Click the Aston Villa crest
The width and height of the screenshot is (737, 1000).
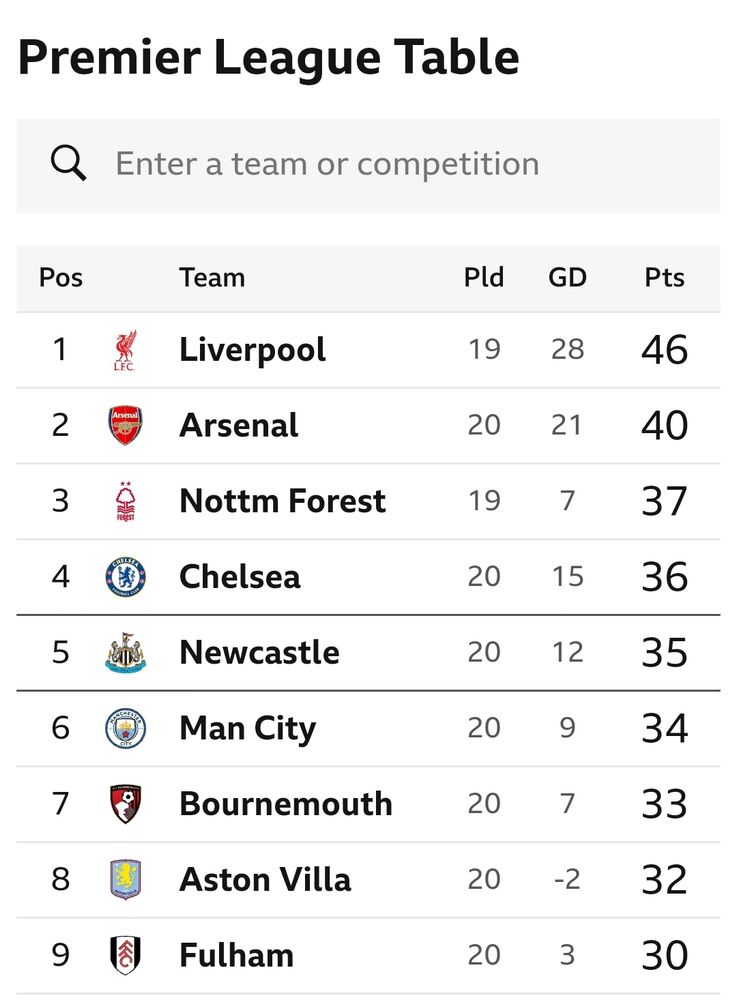pos(126,879)
